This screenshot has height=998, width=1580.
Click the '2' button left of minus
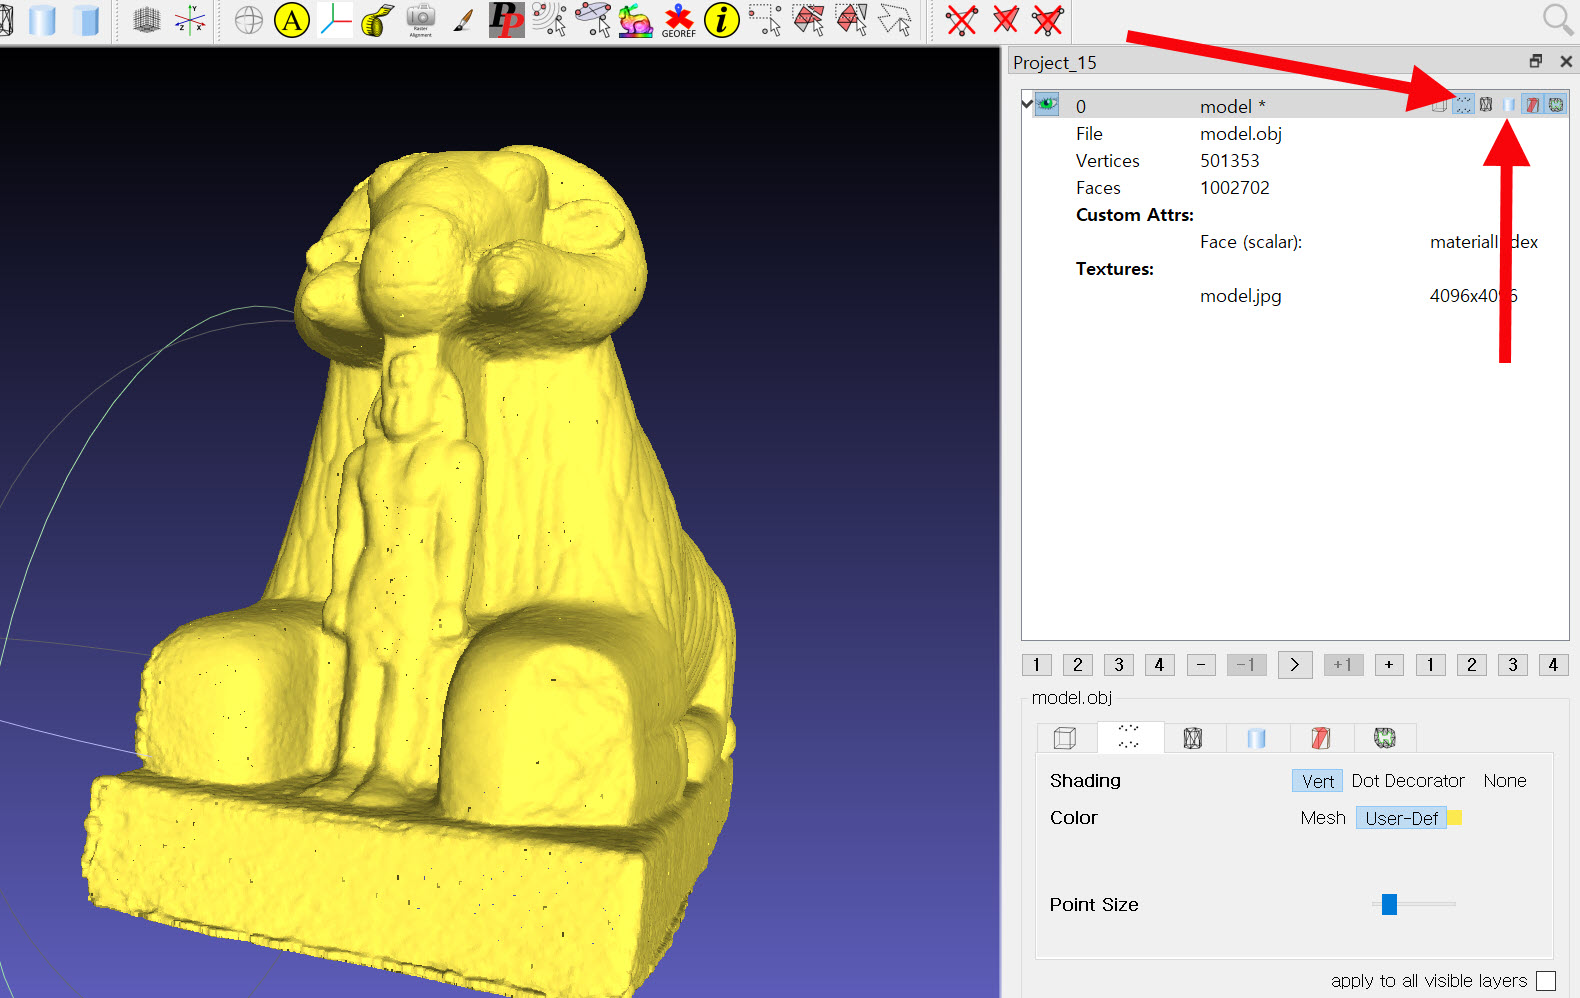[x=1078, y=665]
